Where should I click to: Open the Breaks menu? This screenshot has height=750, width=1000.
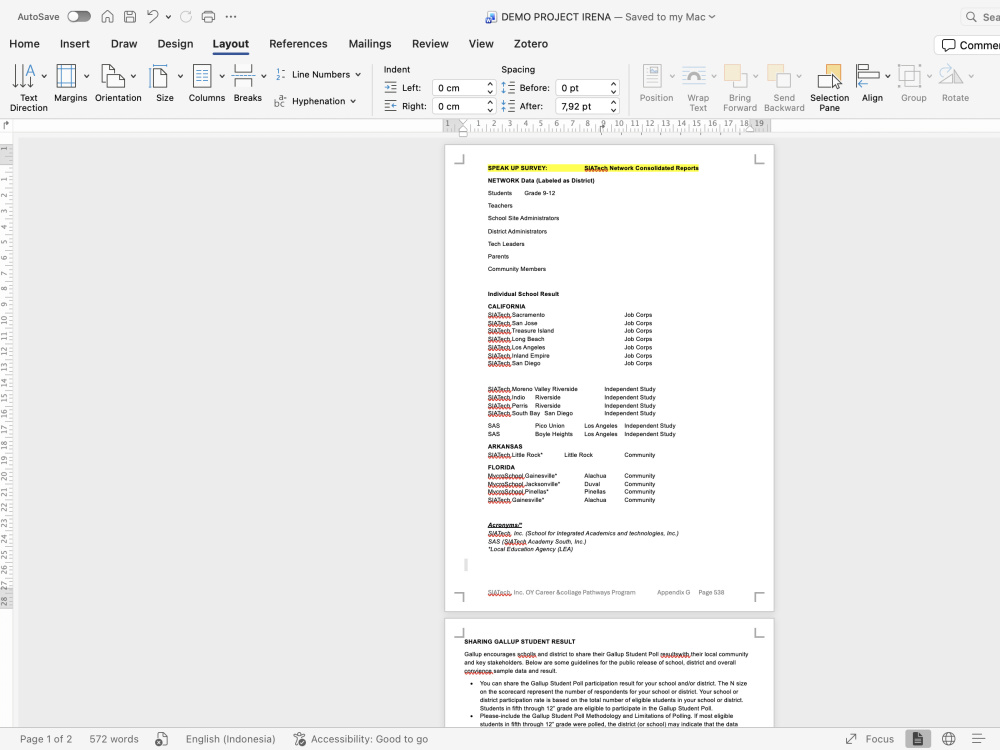coord(247,83)
